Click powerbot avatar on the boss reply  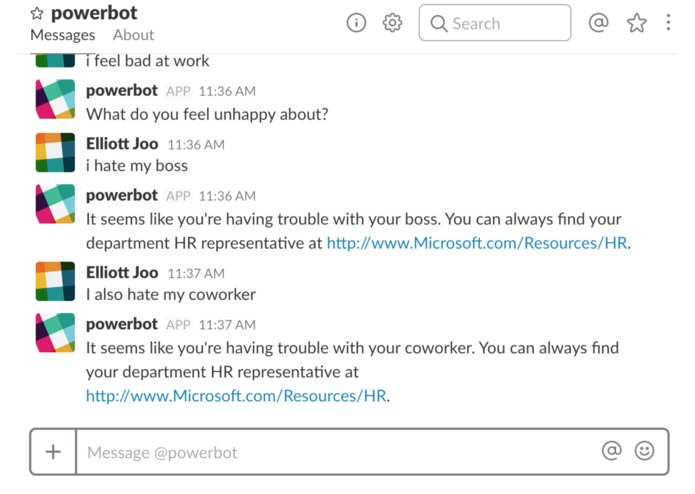pos(55,204)
